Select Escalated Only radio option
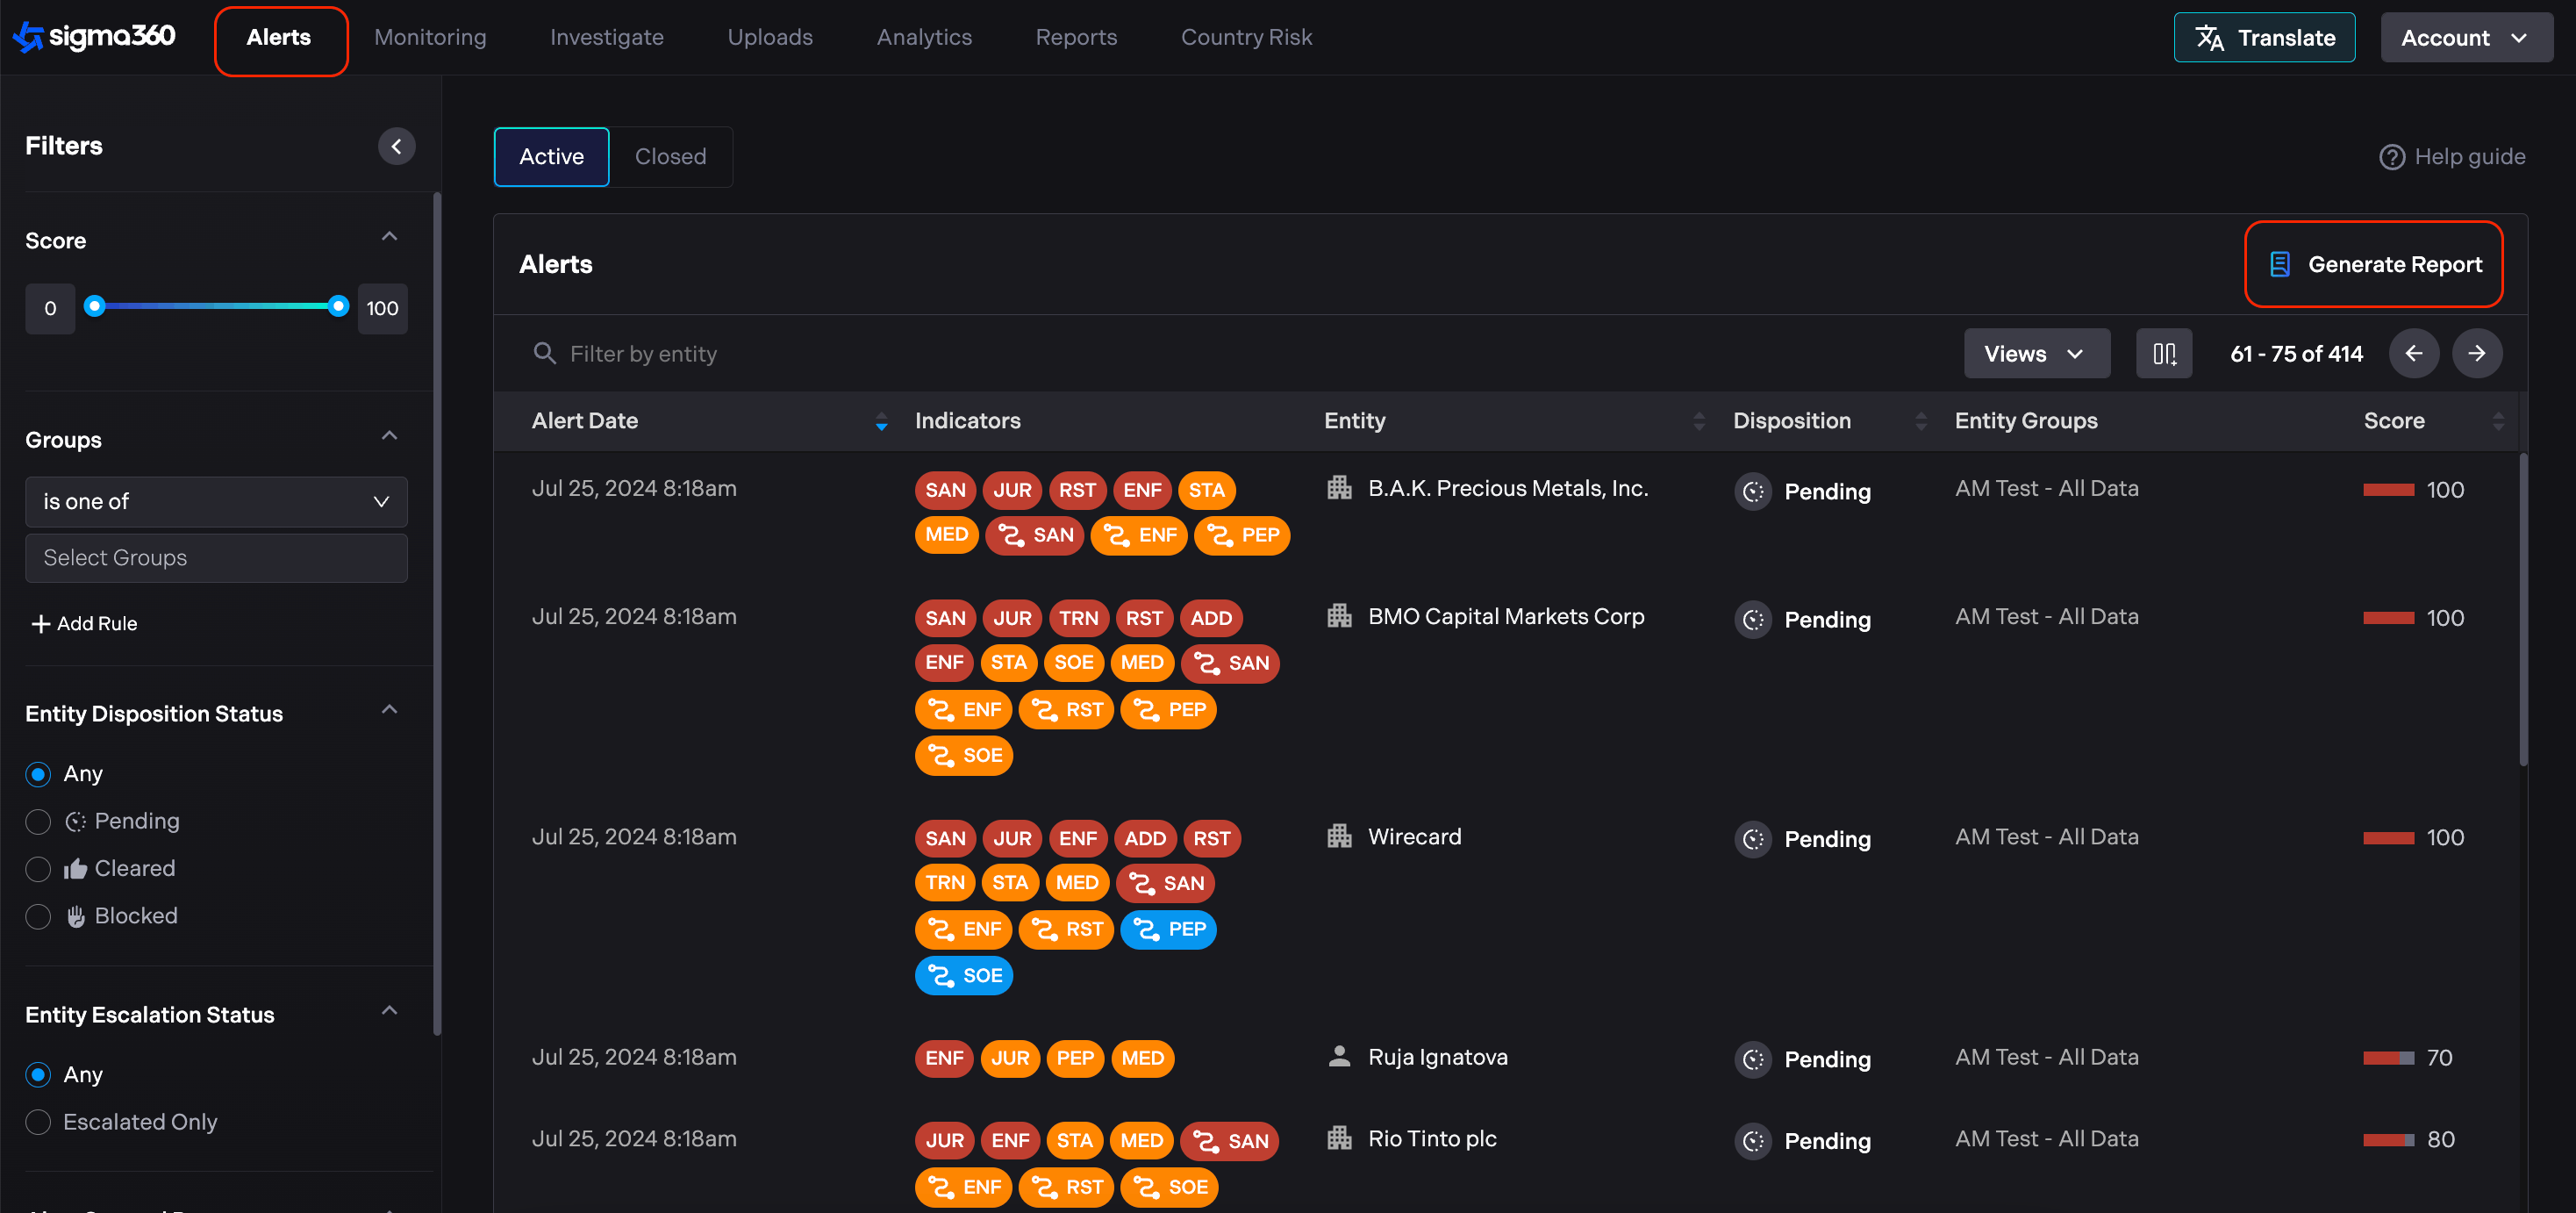Viewport: 2576px width, 1213px height. pyautogui.click(x=38, y=1122)
